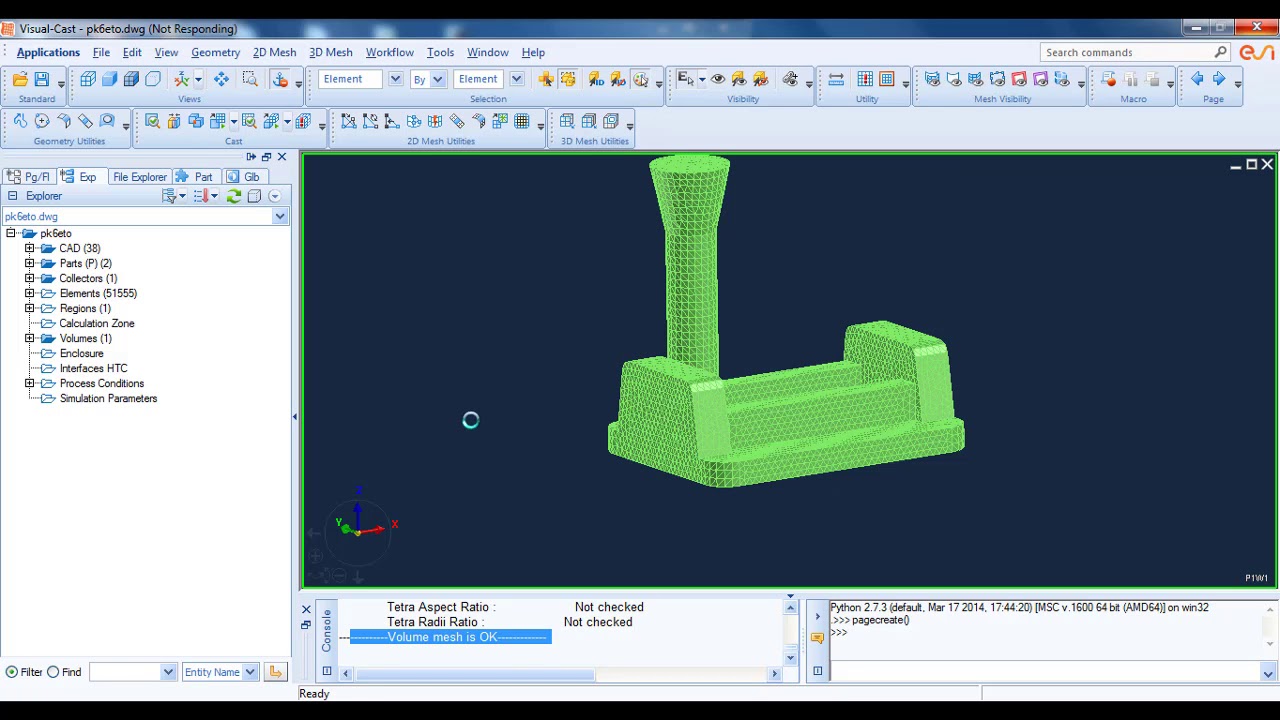Open the pk6eto.dwg file dropdown
The width and height of the screenshot is (1280, 720).
(x=280, y=216)
